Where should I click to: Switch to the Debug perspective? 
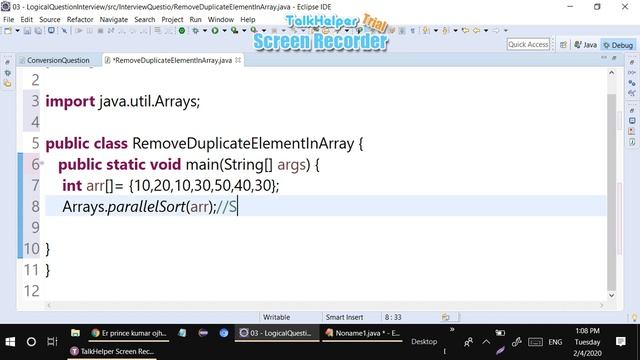[x=618, y=45]
